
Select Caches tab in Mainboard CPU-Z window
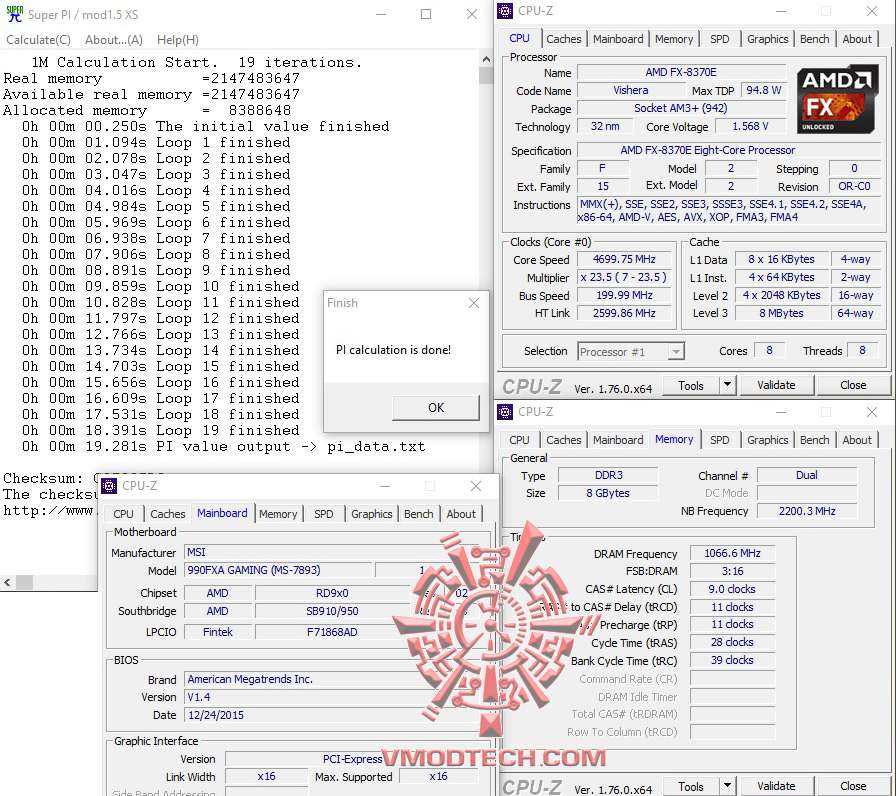coord(167,514)
